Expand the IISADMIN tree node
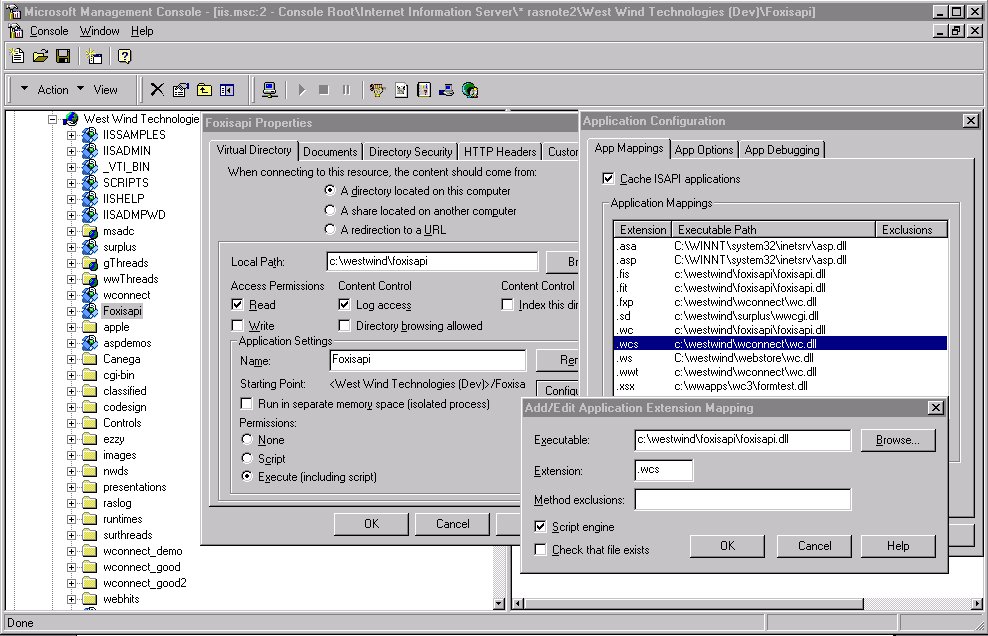The height and width of the screenshot is (636, 988). click(71, 151)
